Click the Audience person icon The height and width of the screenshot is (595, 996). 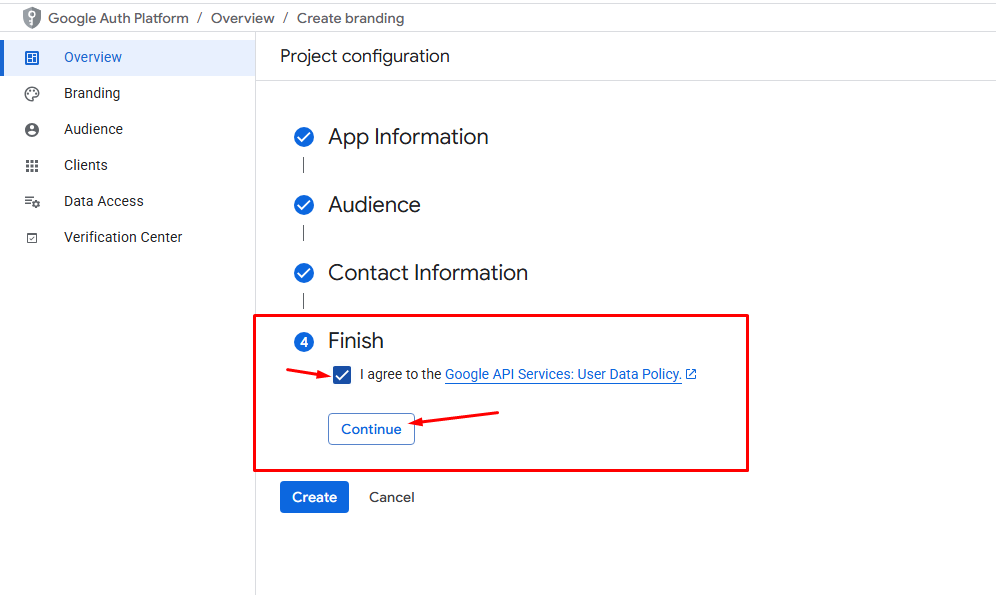[x=32, y=130]
